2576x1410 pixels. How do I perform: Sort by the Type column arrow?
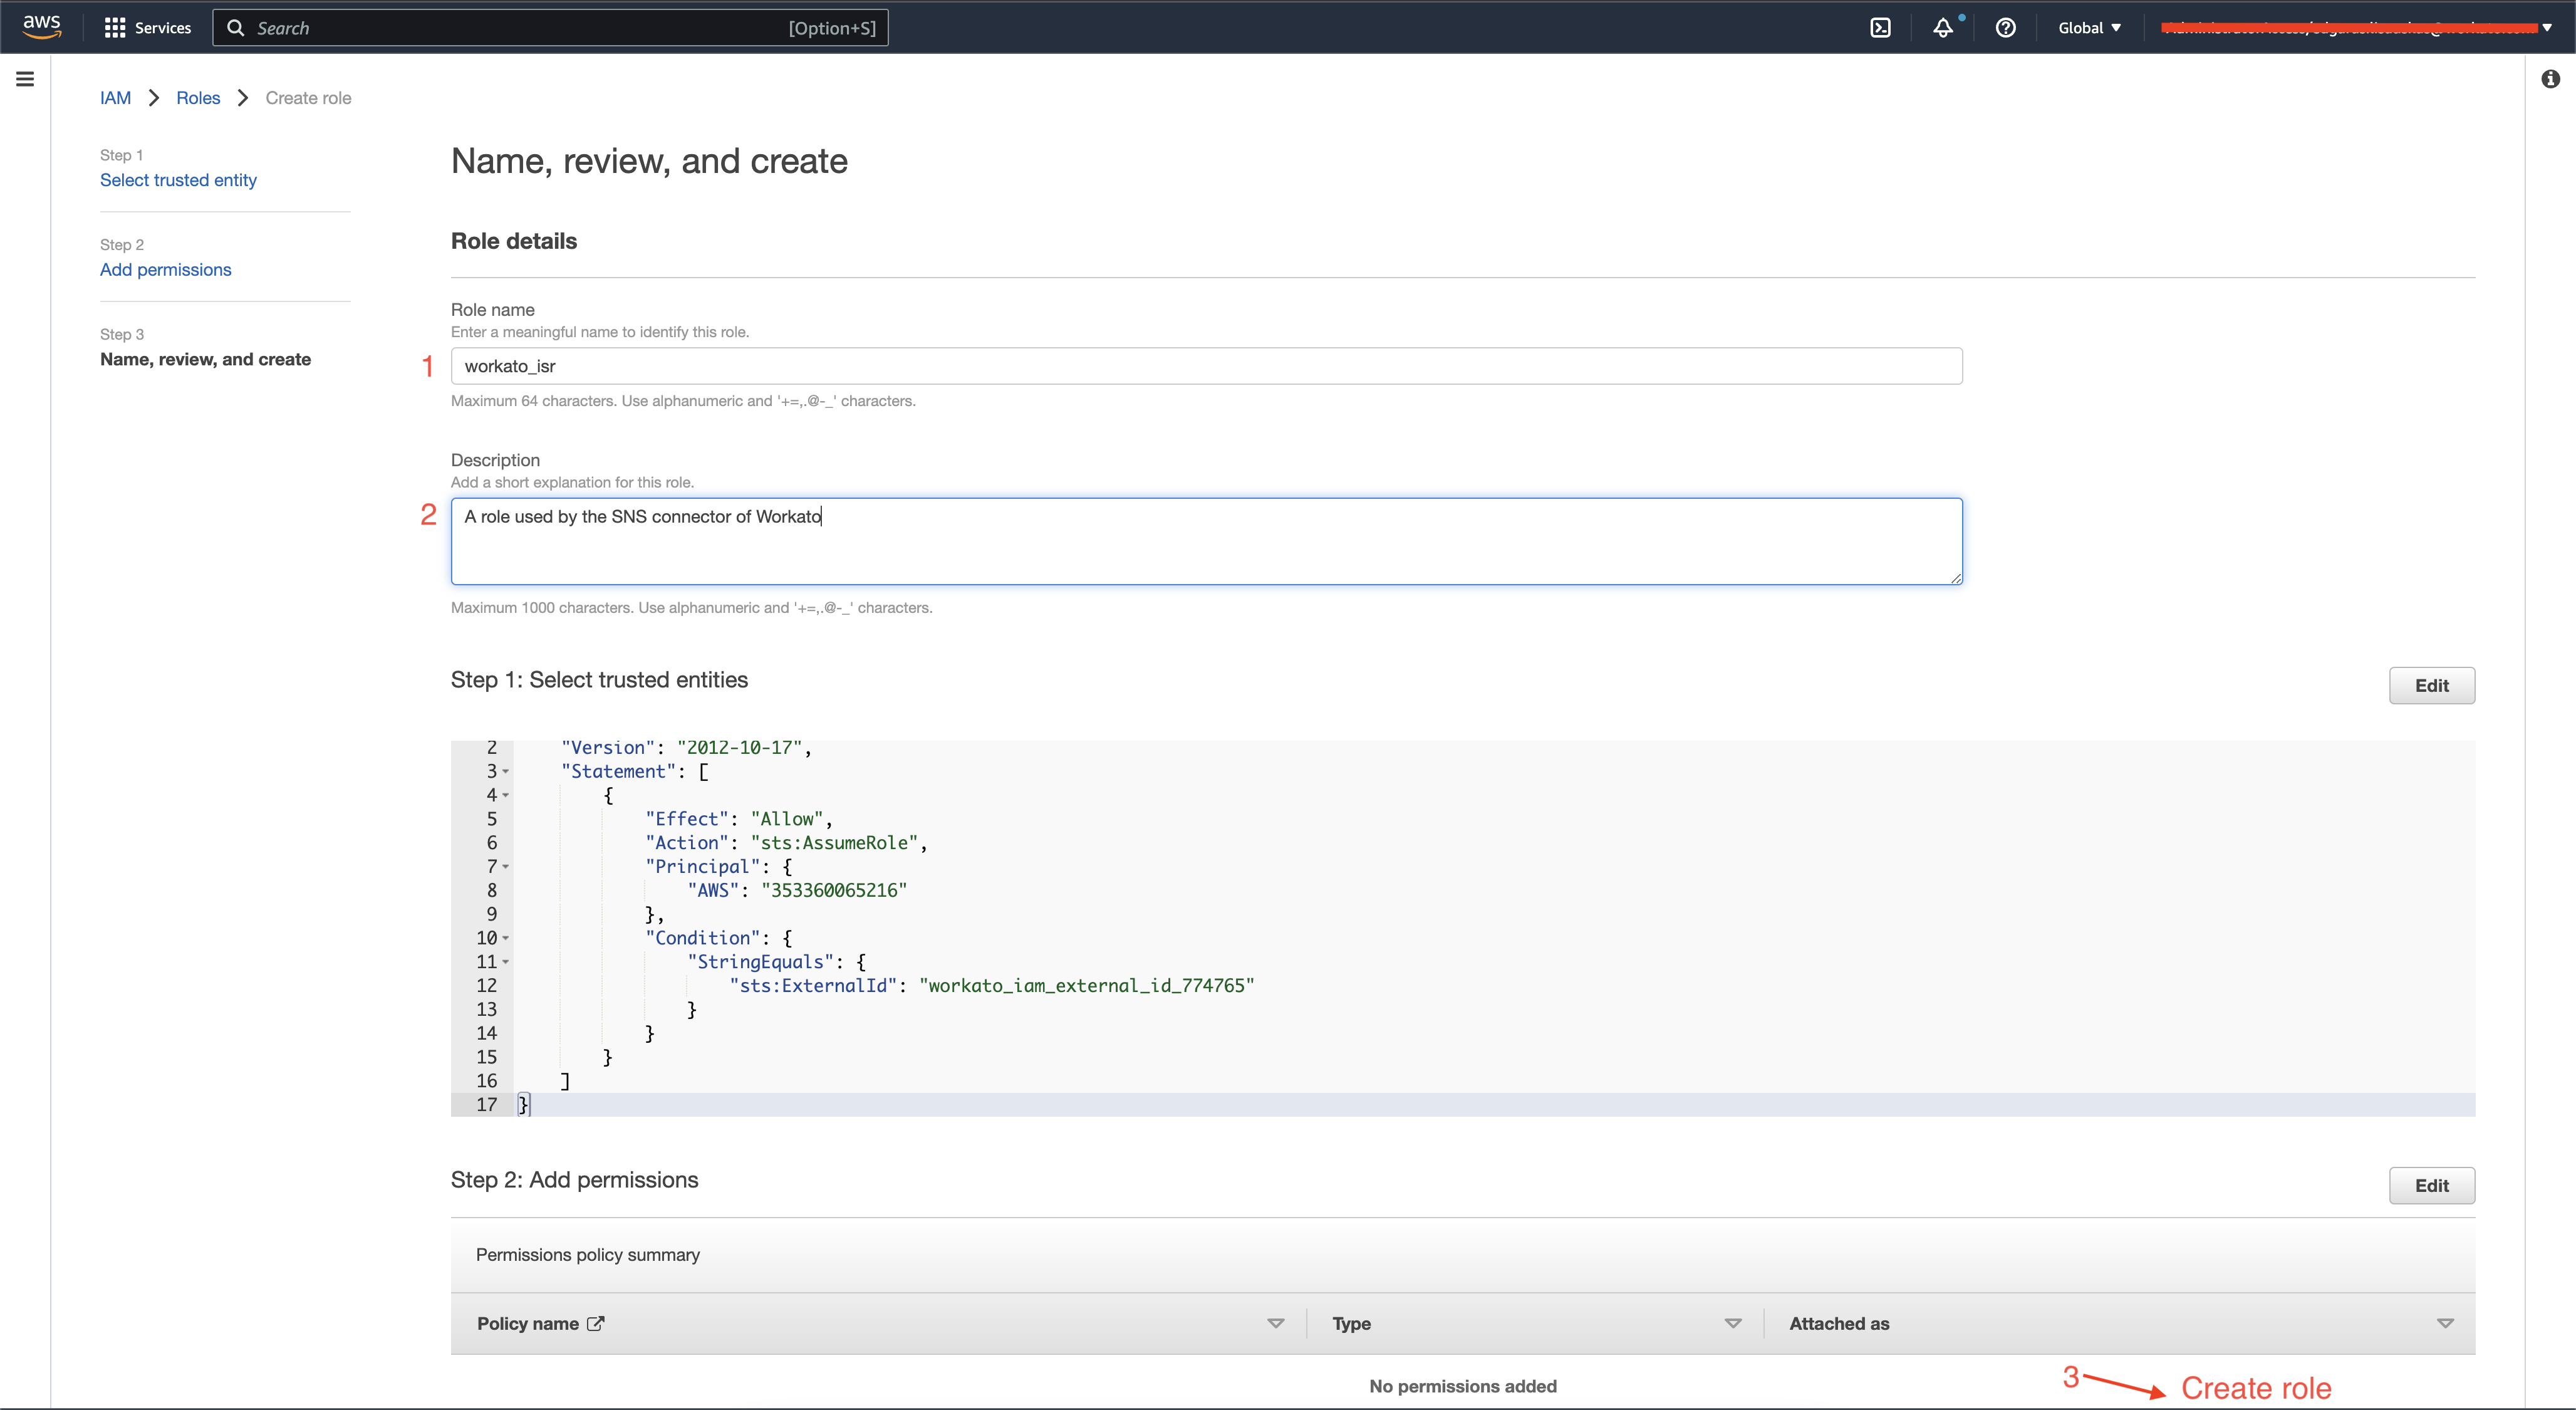click(x=1732, y=1323)
